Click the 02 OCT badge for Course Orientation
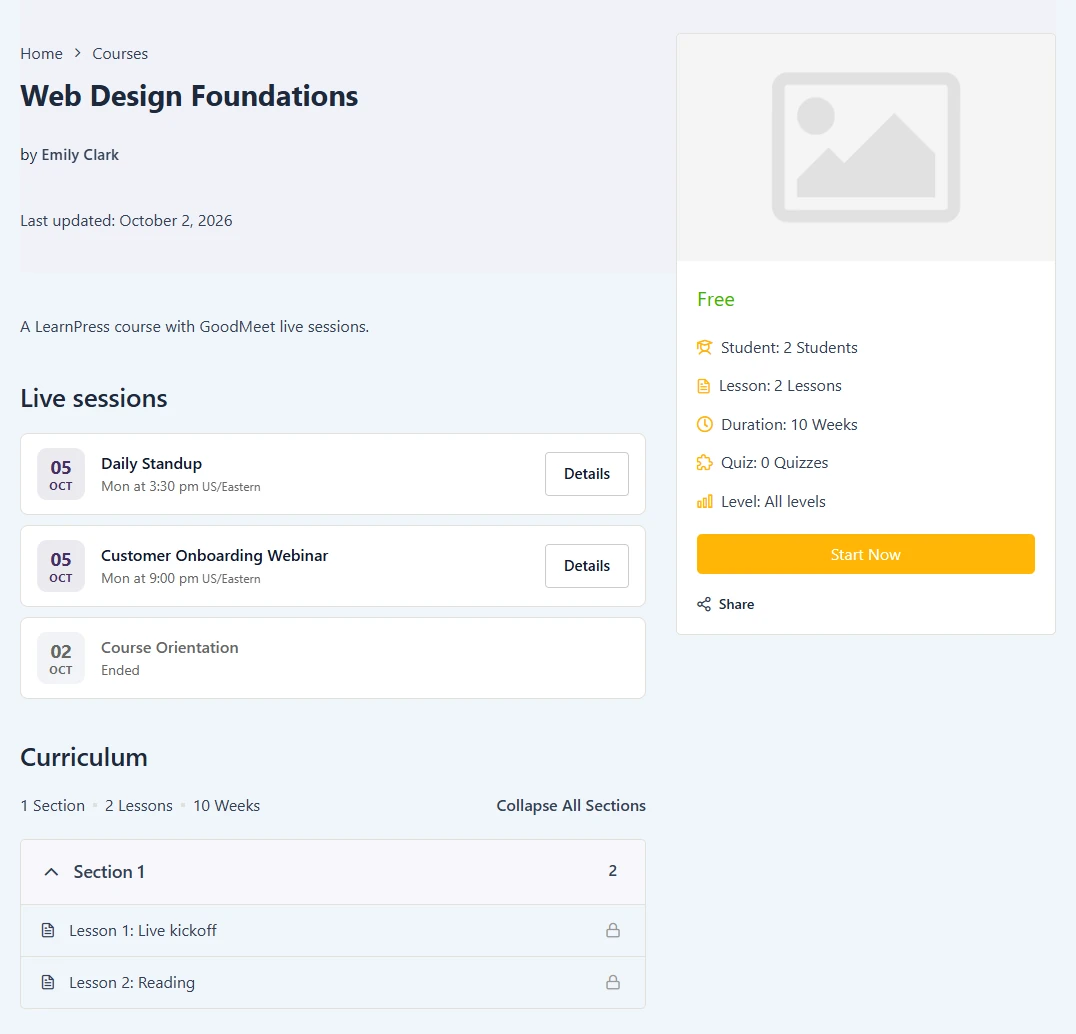 point(61,658)
